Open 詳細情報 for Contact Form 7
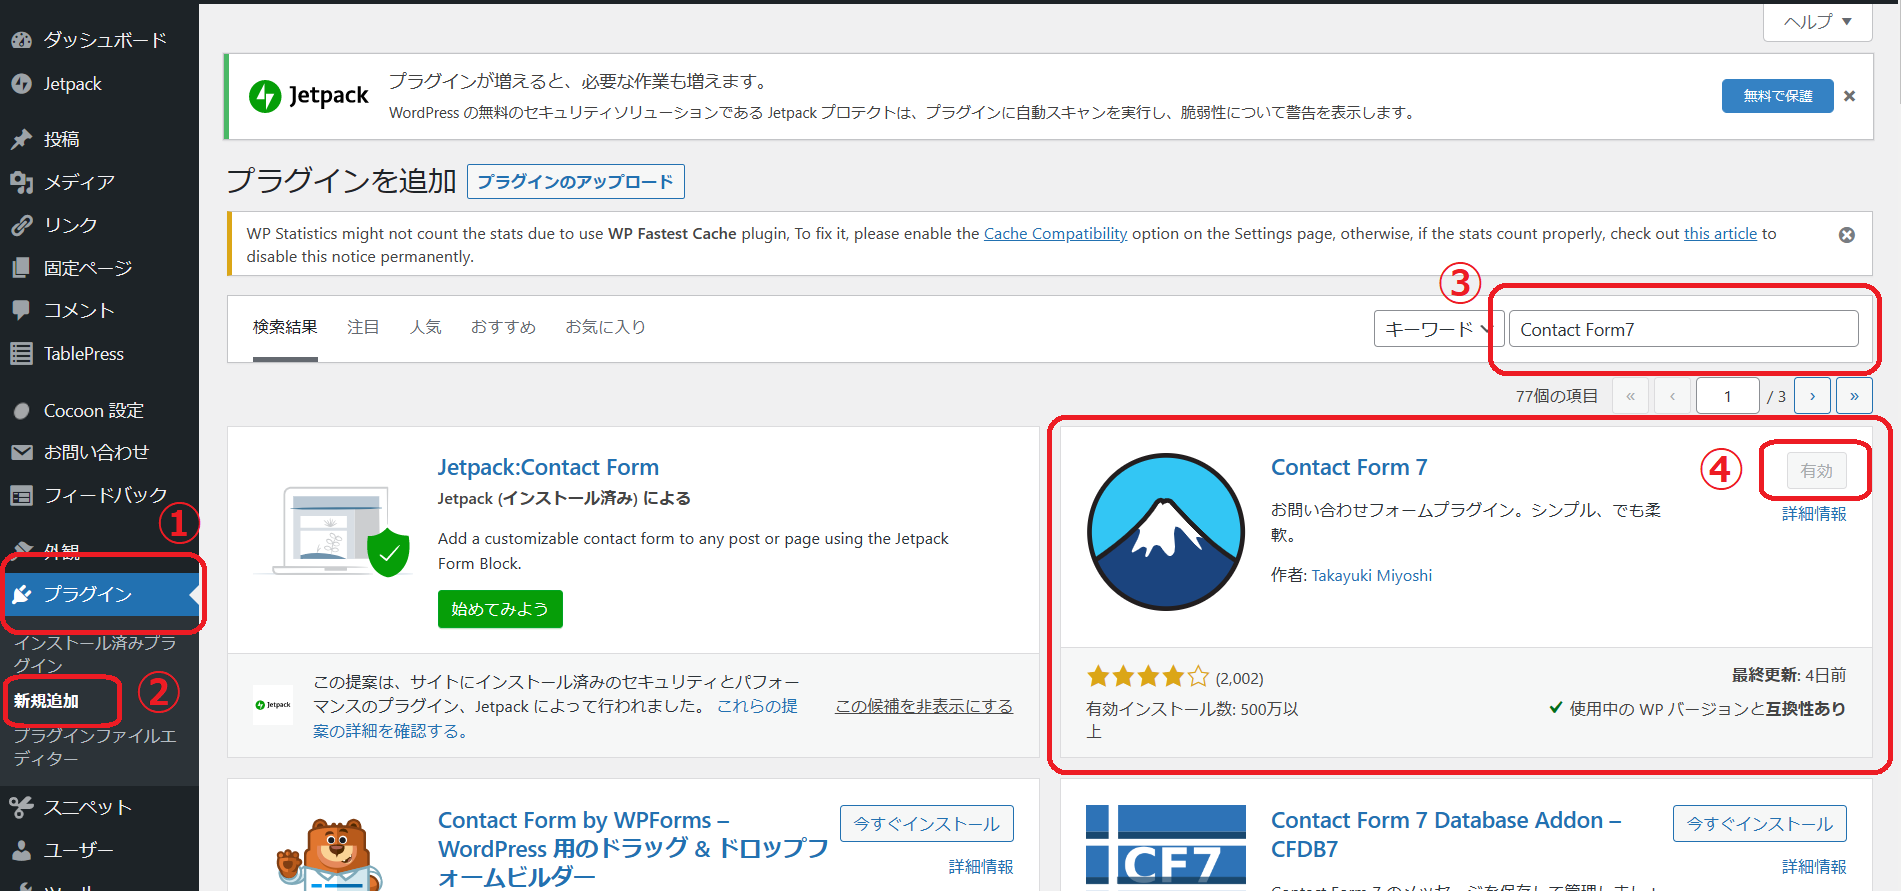Screen dimensions: 1901x891 point(1814,514)
